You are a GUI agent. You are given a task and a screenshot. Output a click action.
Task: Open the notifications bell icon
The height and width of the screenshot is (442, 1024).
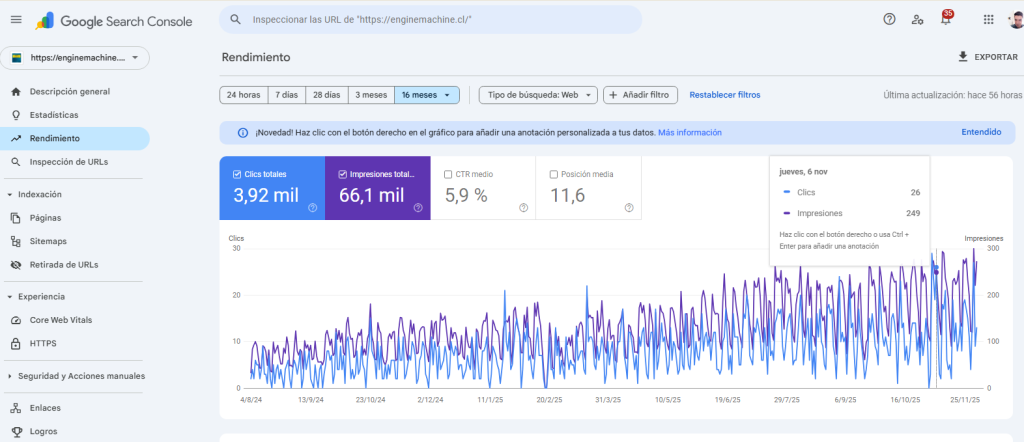946,19
